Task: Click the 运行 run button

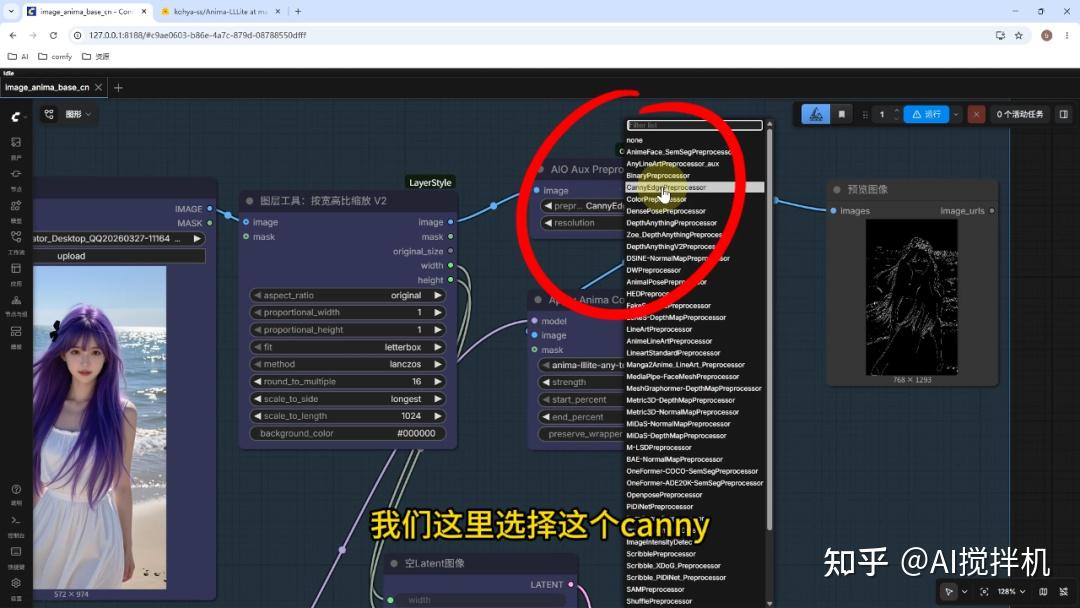Action: click(926, 114)
